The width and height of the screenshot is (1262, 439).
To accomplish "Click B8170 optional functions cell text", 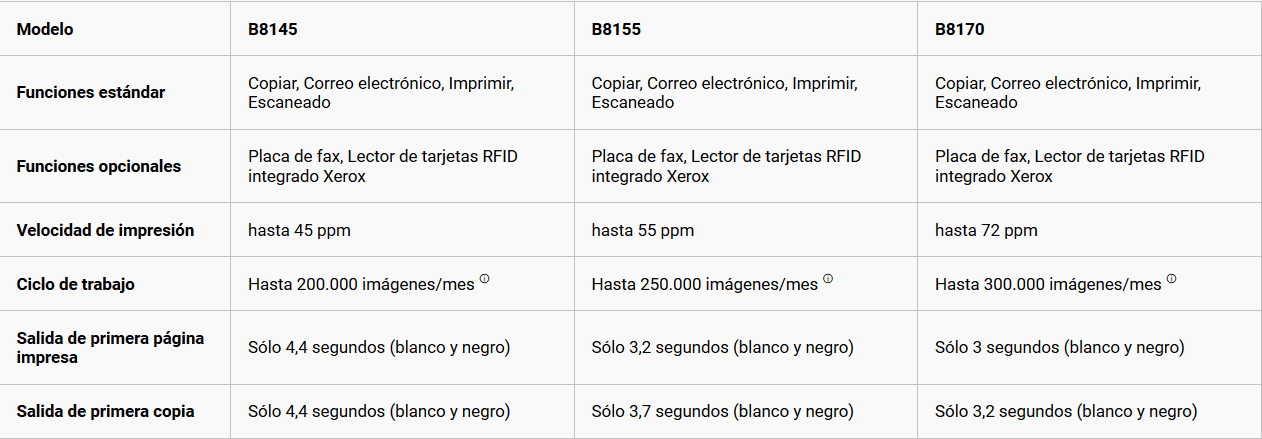I will [1069, 166].
